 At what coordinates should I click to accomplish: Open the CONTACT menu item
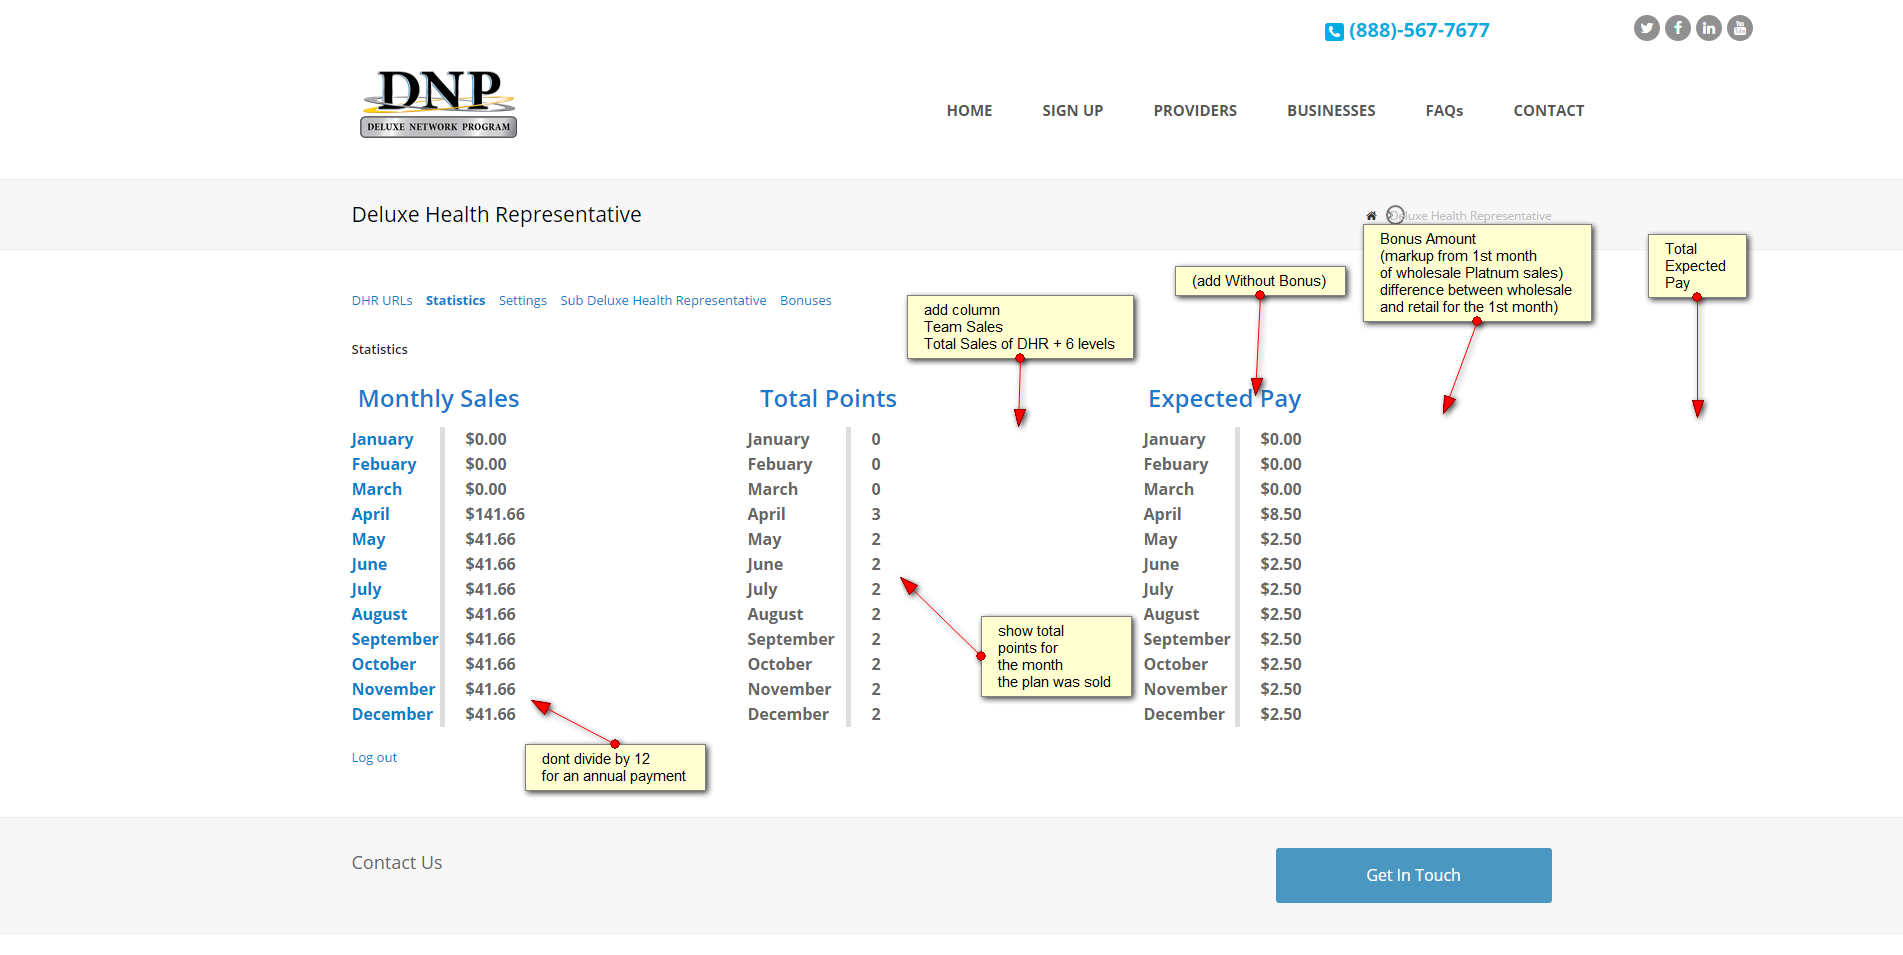1548,111
